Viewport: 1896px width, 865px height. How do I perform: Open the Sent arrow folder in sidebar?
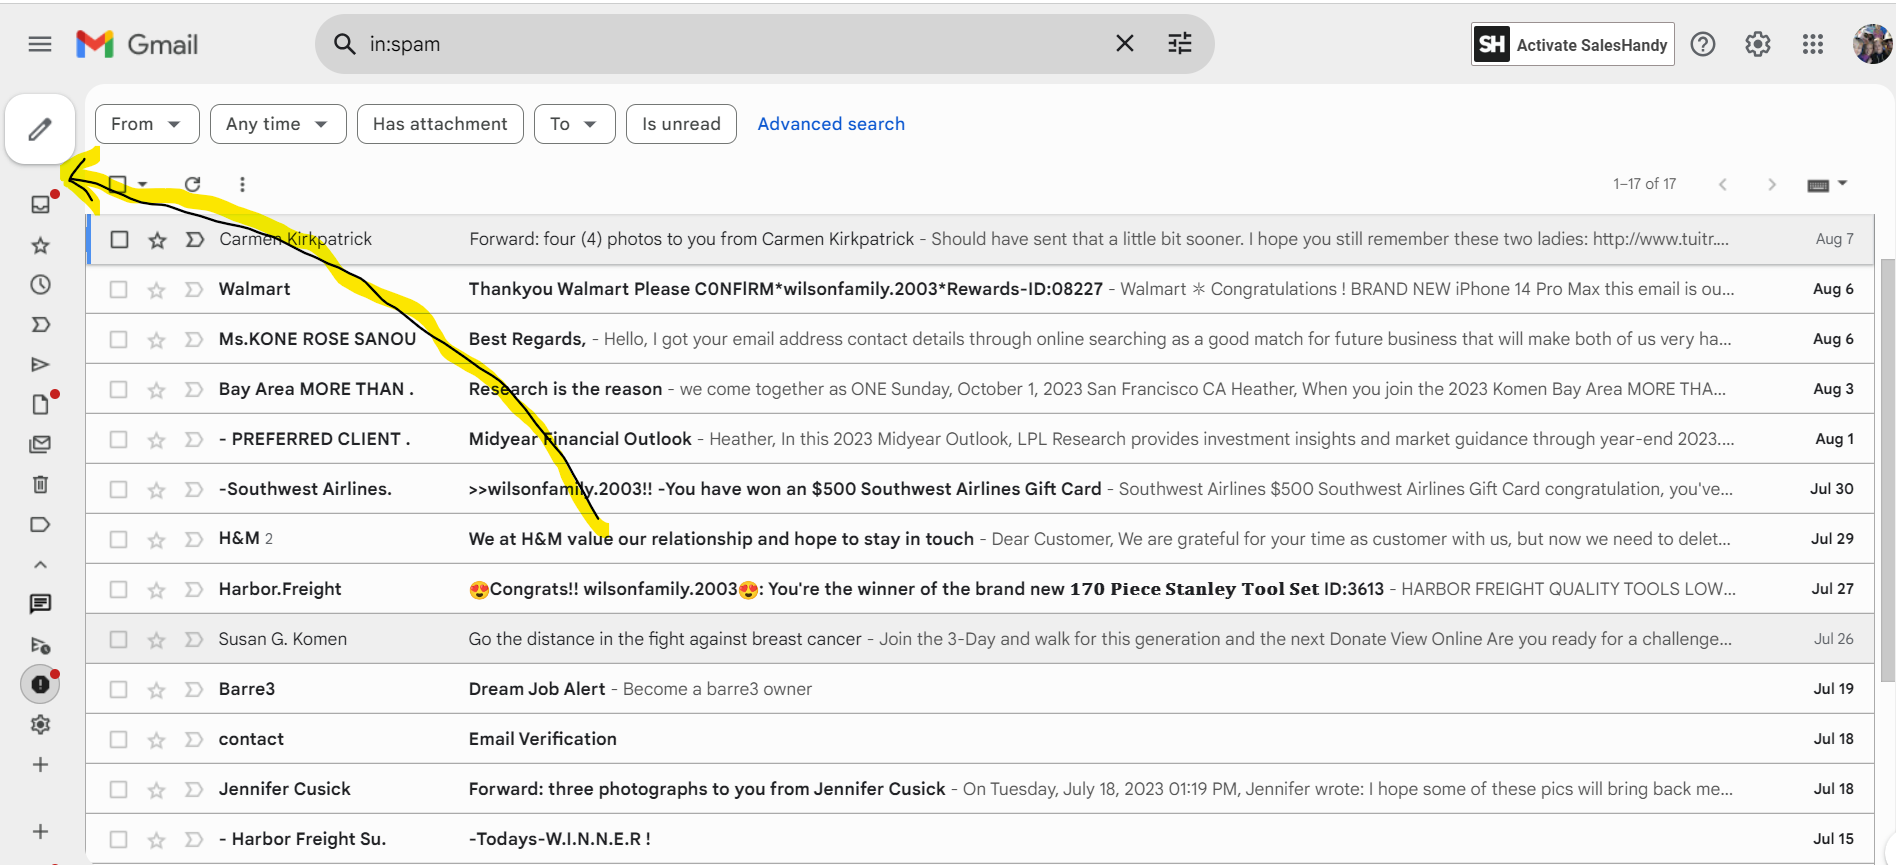pyautogui.click(x=40, y=365)
